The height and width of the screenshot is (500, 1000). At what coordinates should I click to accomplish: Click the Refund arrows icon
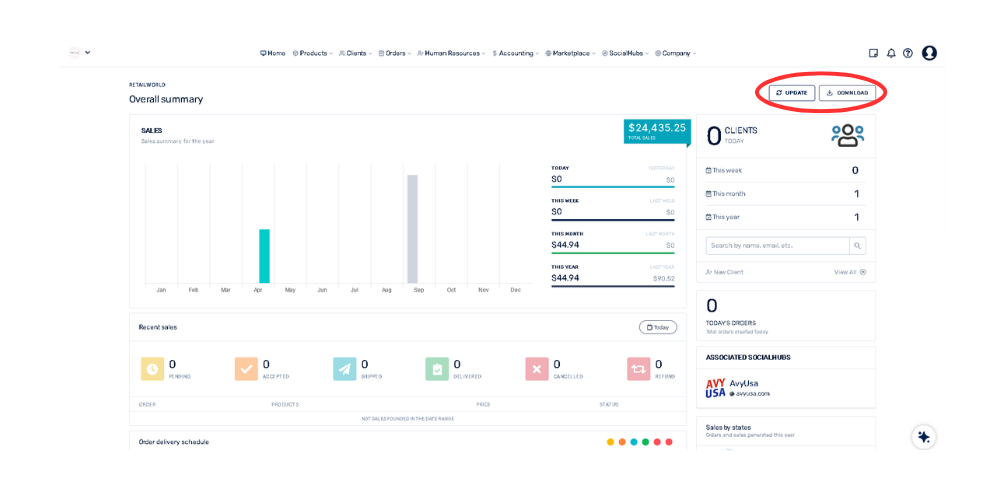pos(639,369)
